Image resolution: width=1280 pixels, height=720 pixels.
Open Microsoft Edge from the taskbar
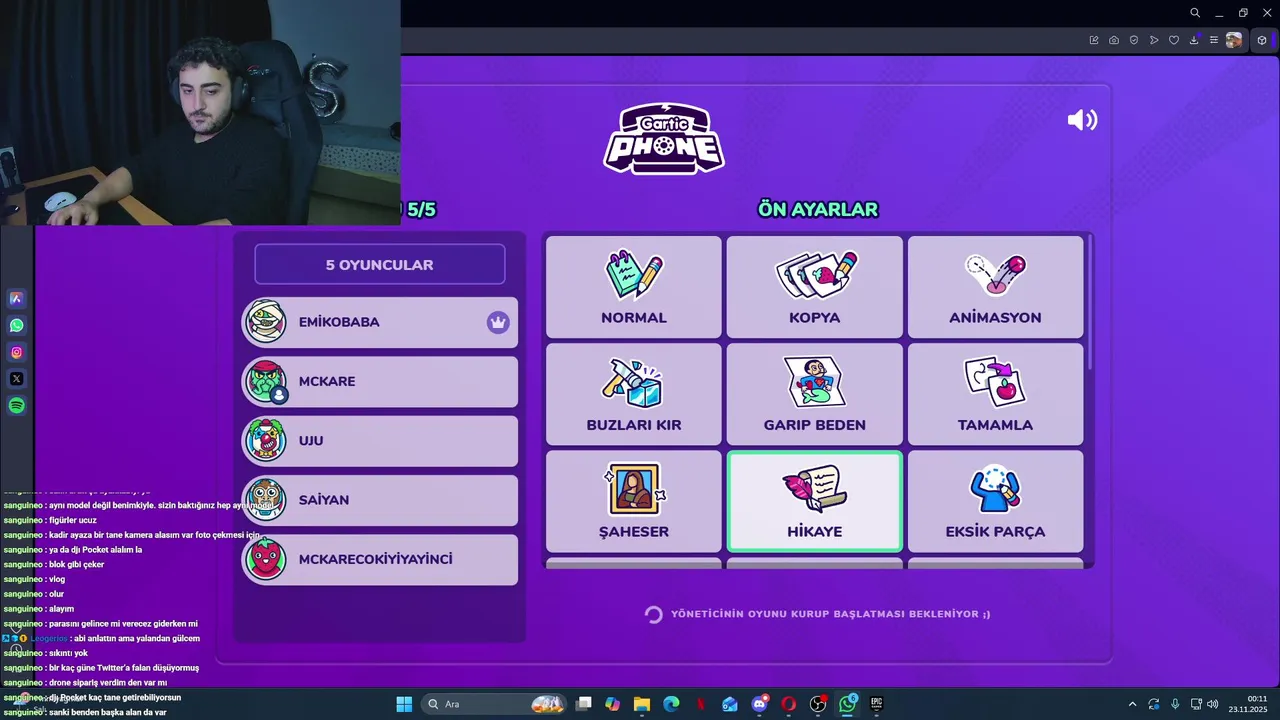click(671, 704)
